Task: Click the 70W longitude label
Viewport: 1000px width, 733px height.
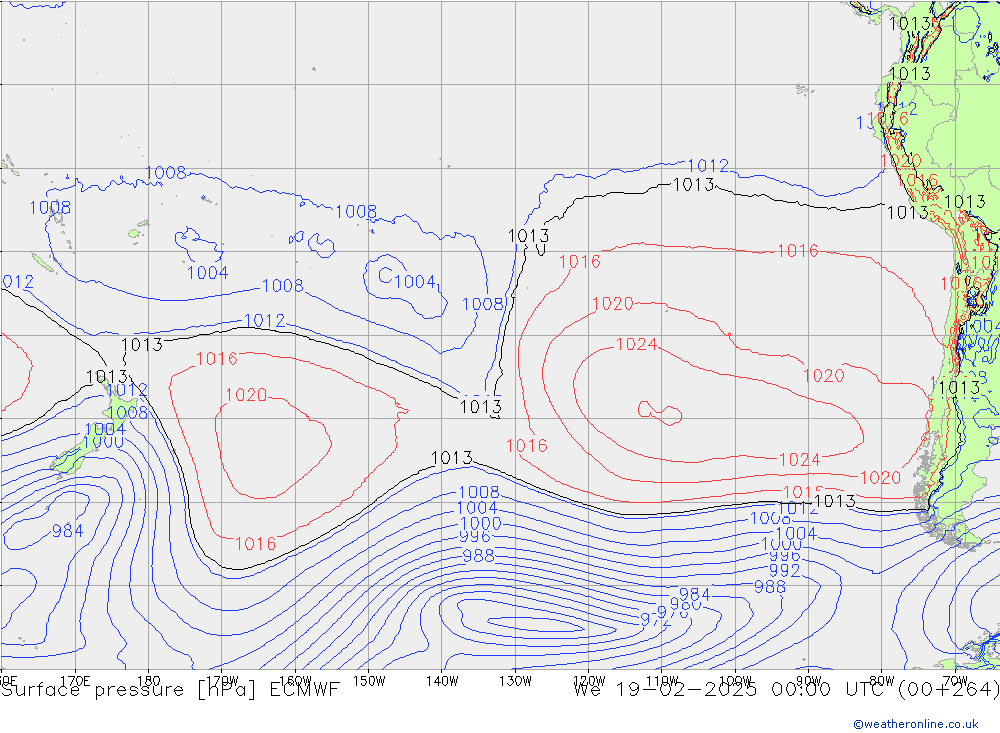Action: (x=955, y=681)
